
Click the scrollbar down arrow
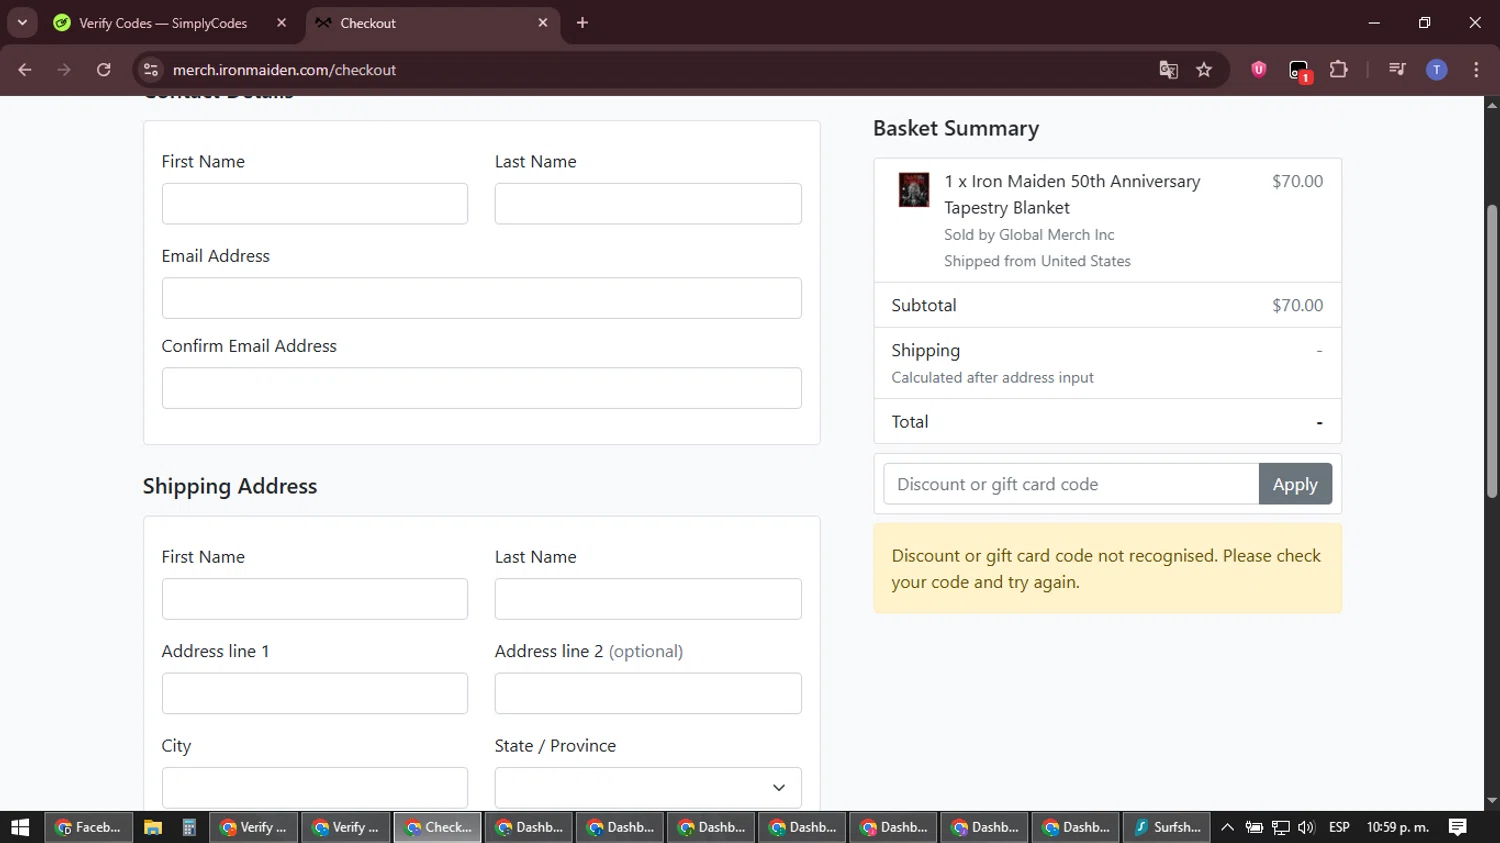(x=1492, y=802)
